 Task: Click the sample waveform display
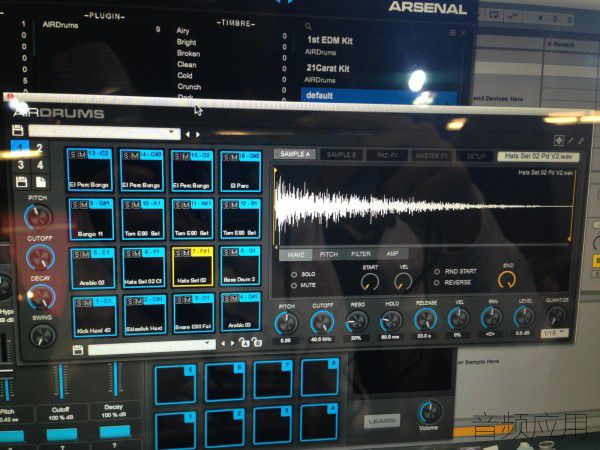pos(424,205)
